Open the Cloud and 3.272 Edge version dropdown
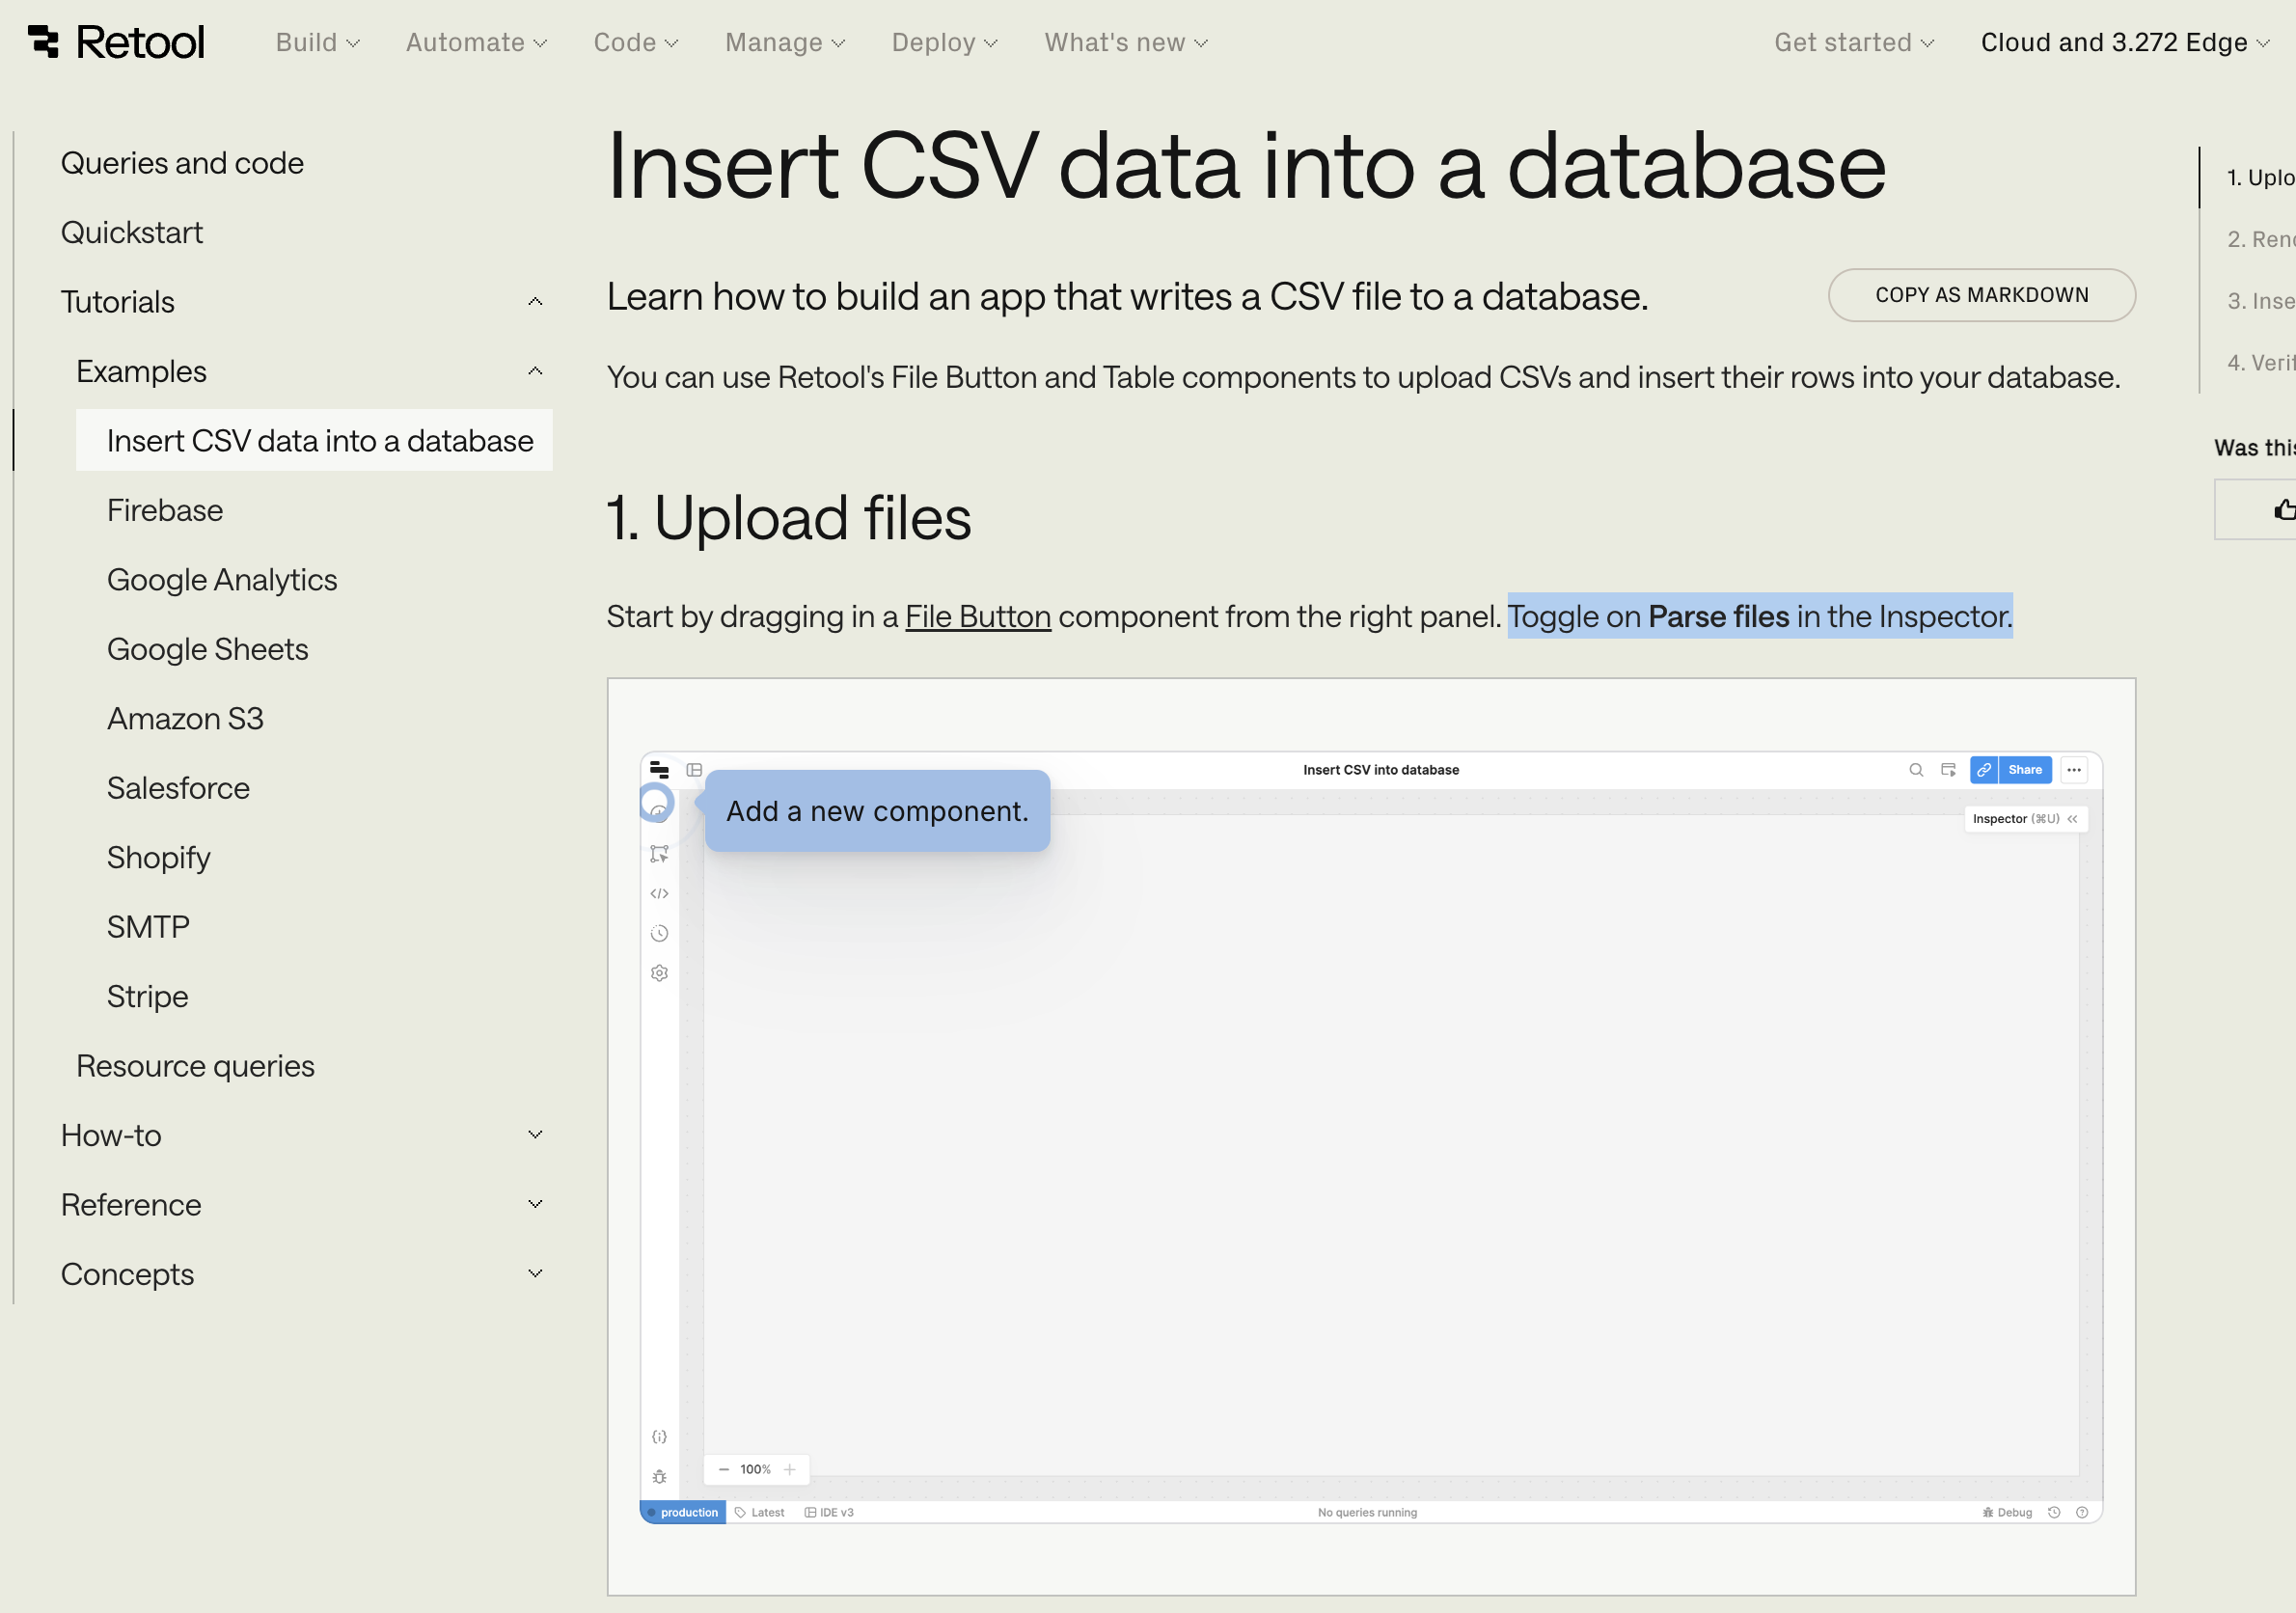The width and height of the screenshot is (2296, 1613). [x=2124, y=43]
